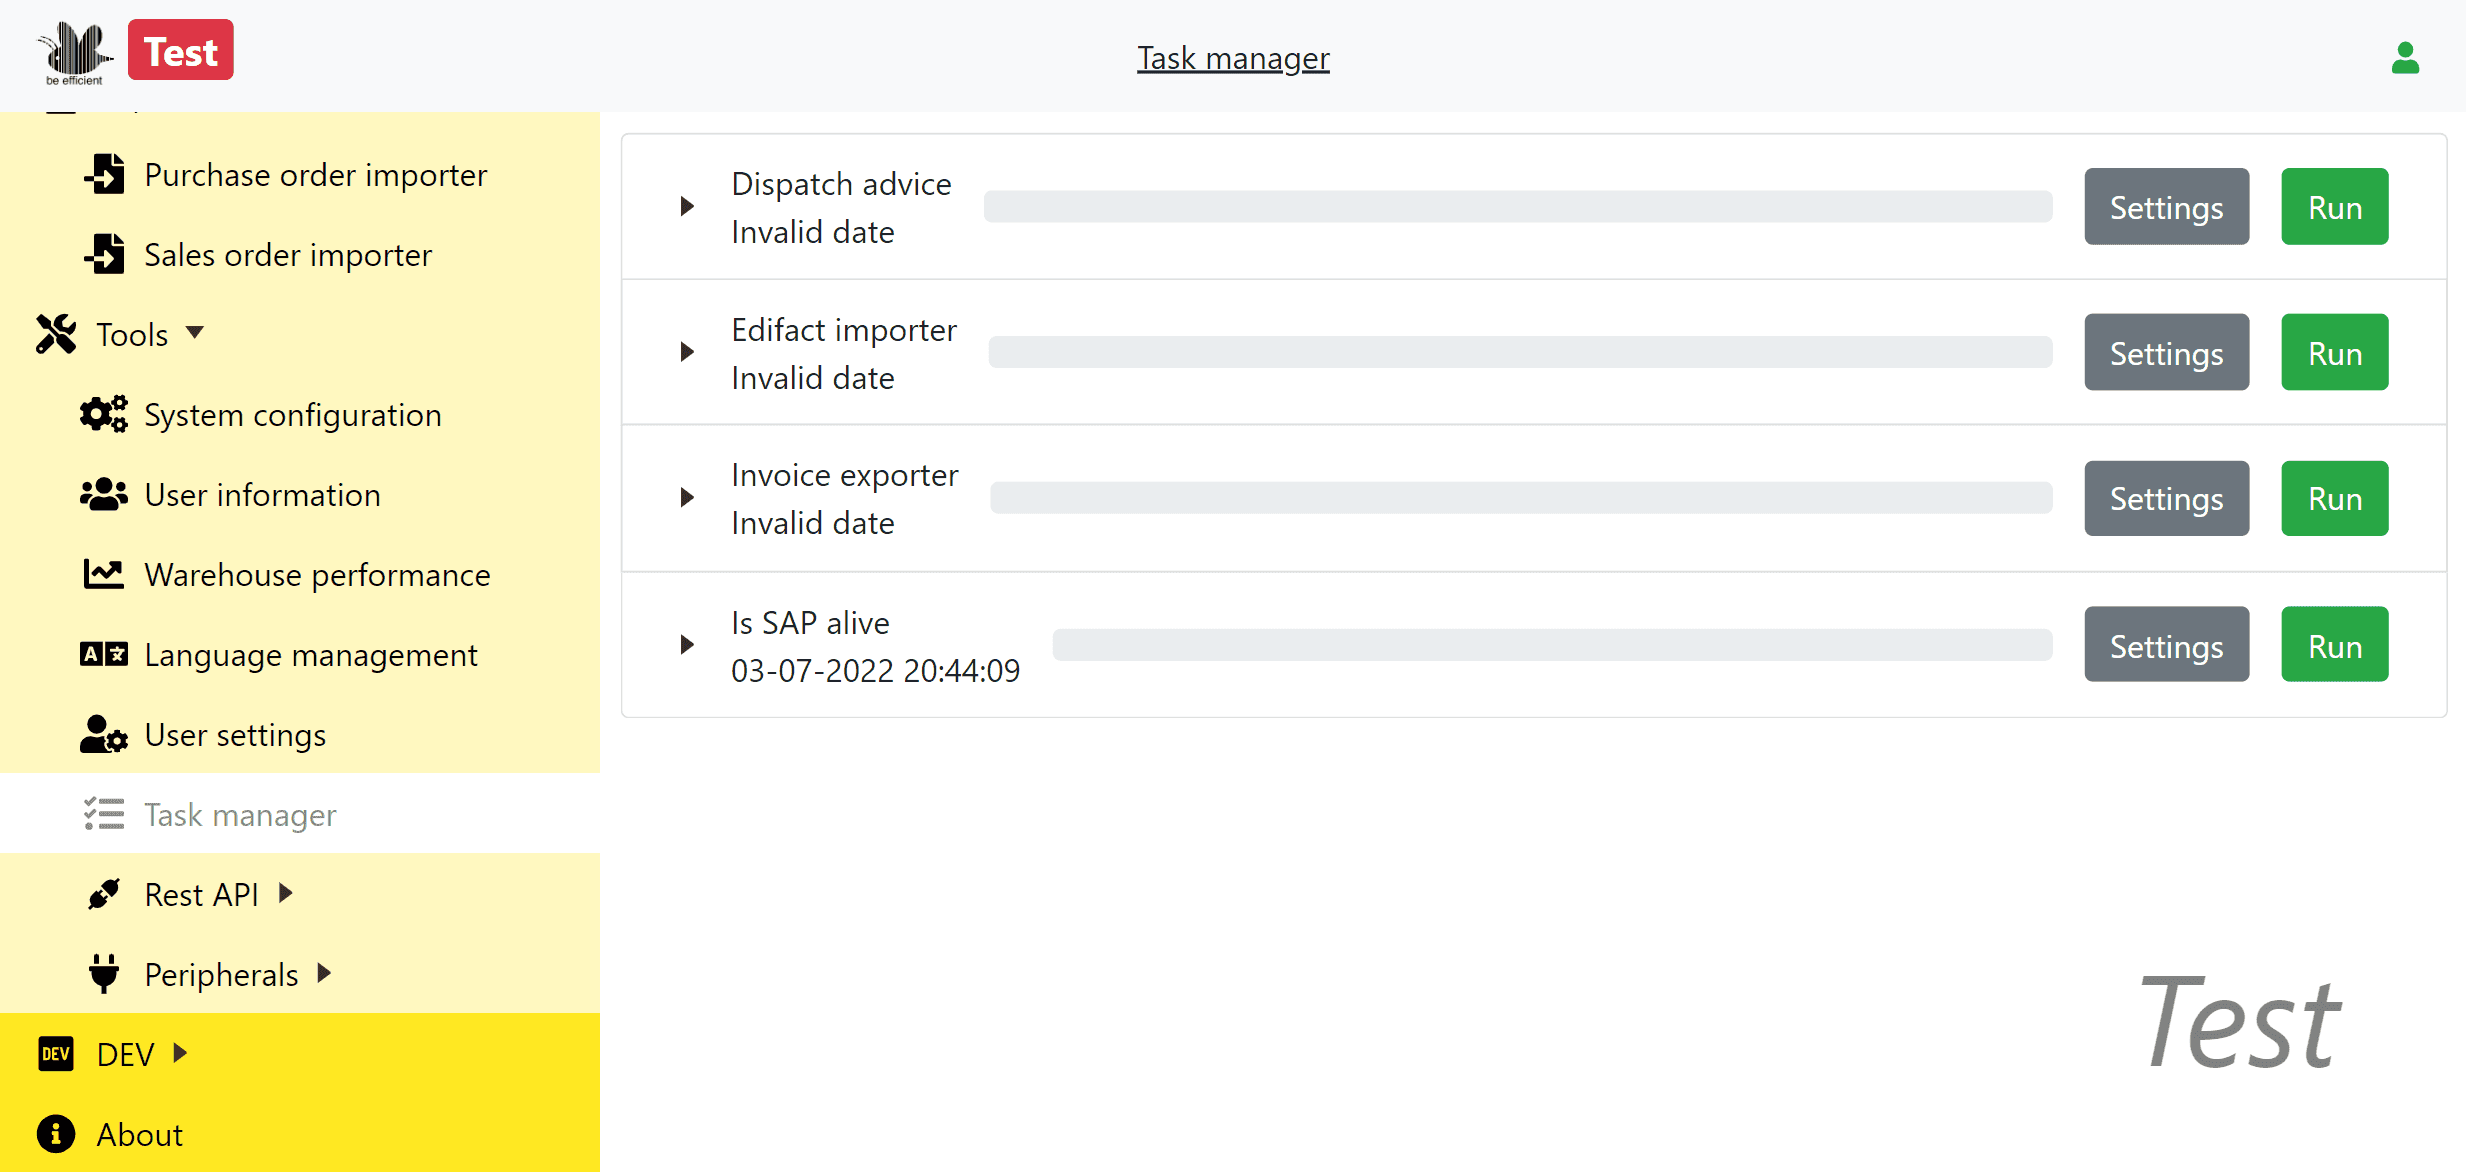
Task: Click the Invoice exporter progress bar
Action: click(1521, 498)
